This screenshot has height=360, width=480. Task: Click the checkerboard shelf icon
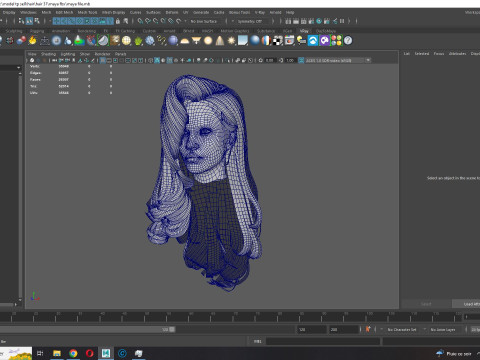point(277,41)
